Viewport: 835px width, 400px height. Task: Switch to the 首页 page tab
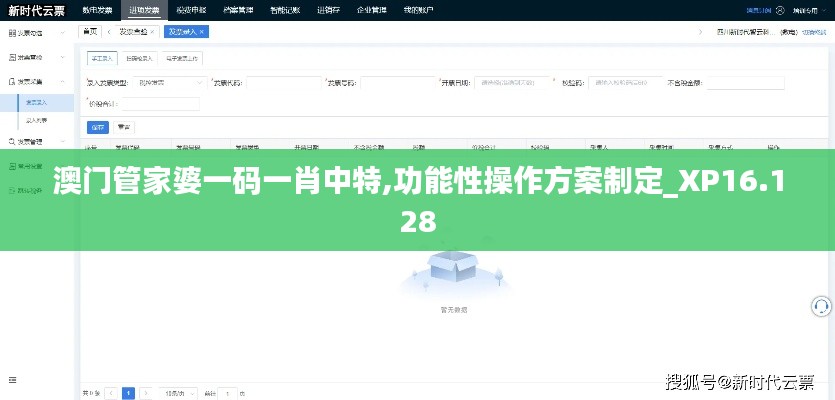tap(89, 32)
